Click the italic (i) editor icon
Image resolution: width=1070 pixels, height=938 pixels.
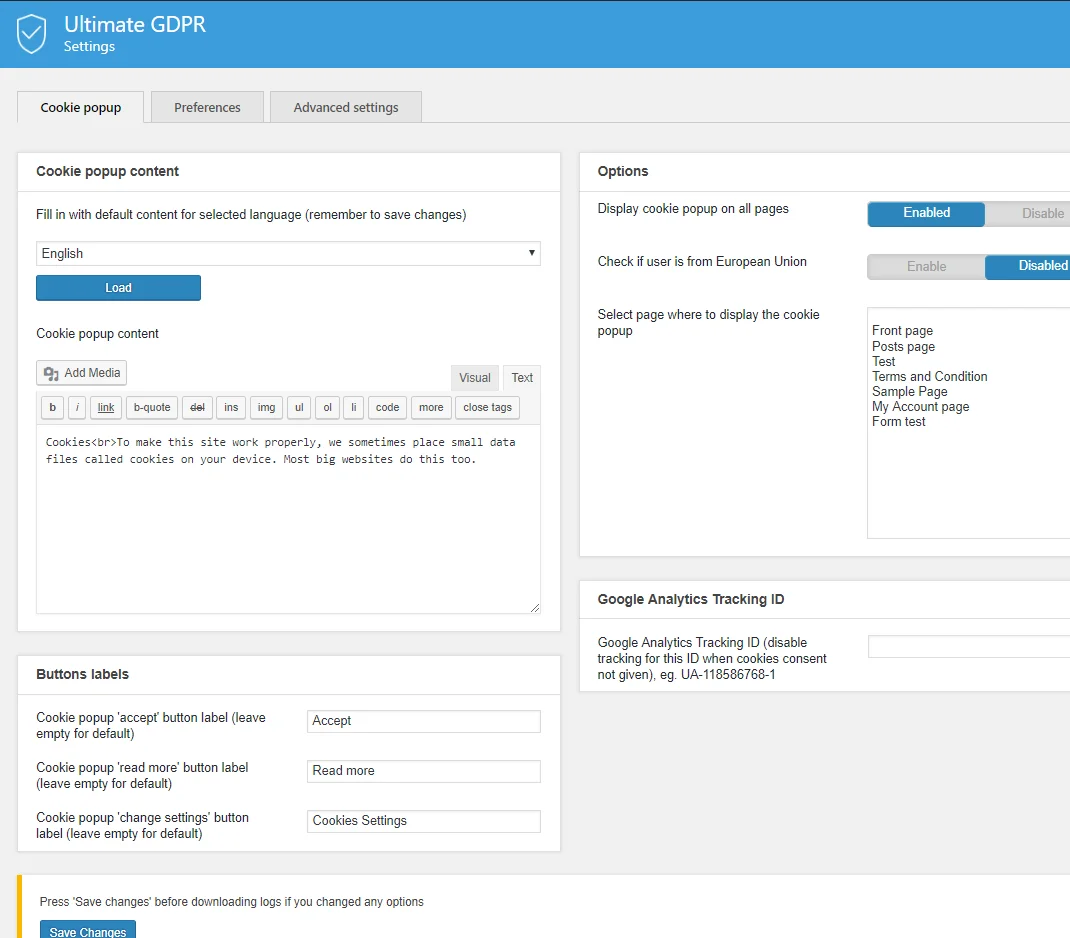[76, 407]
